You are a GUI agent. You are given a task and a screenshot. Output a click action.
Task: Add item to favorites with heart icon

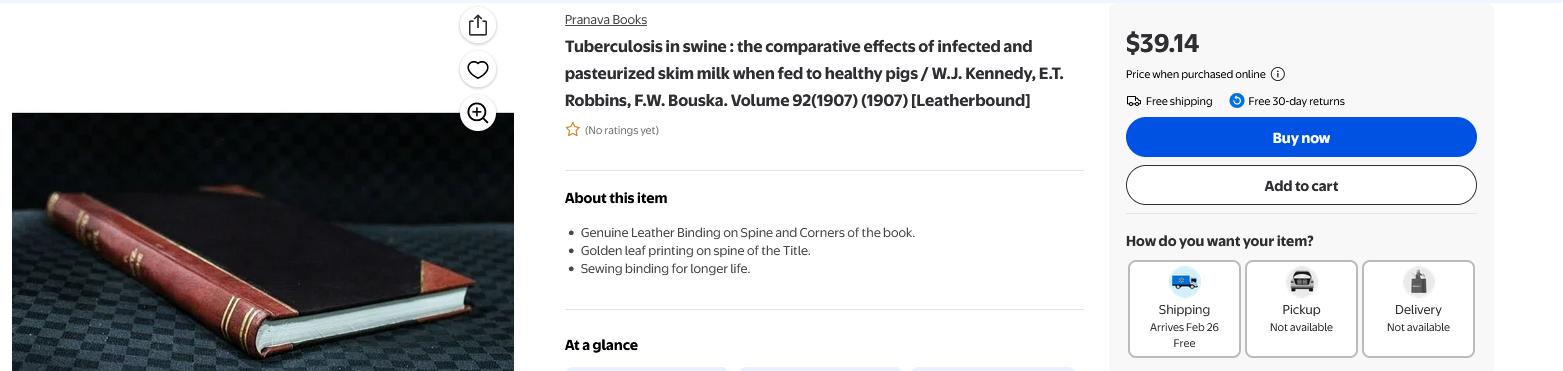pos(478,70)
